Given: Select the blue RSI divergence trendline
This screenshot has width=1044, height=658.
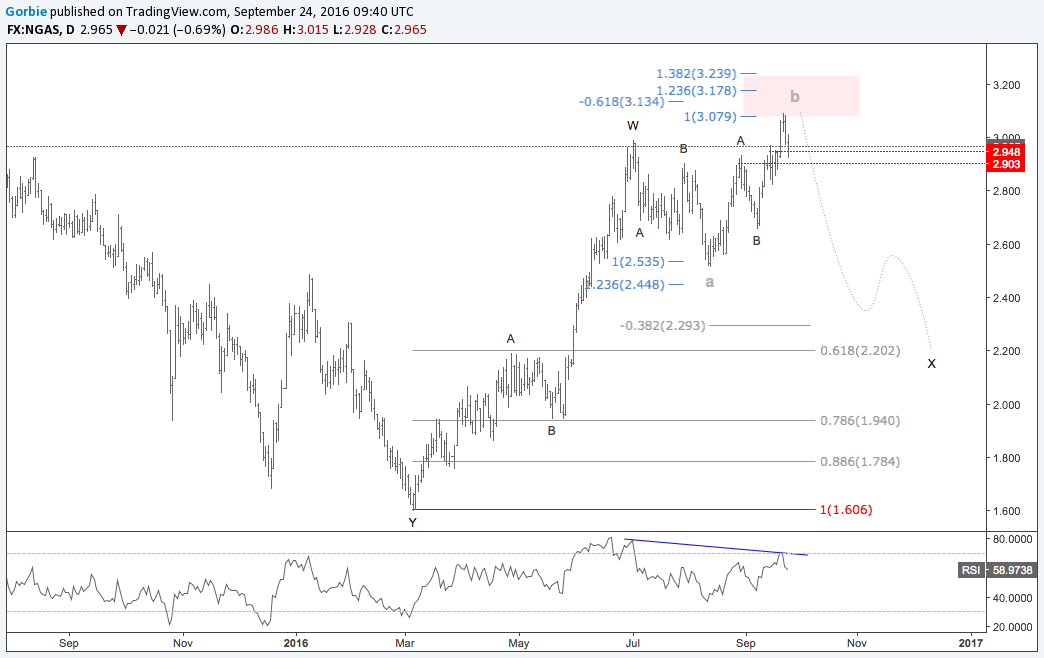Looking at the screenshot, I should click(716, 547).
